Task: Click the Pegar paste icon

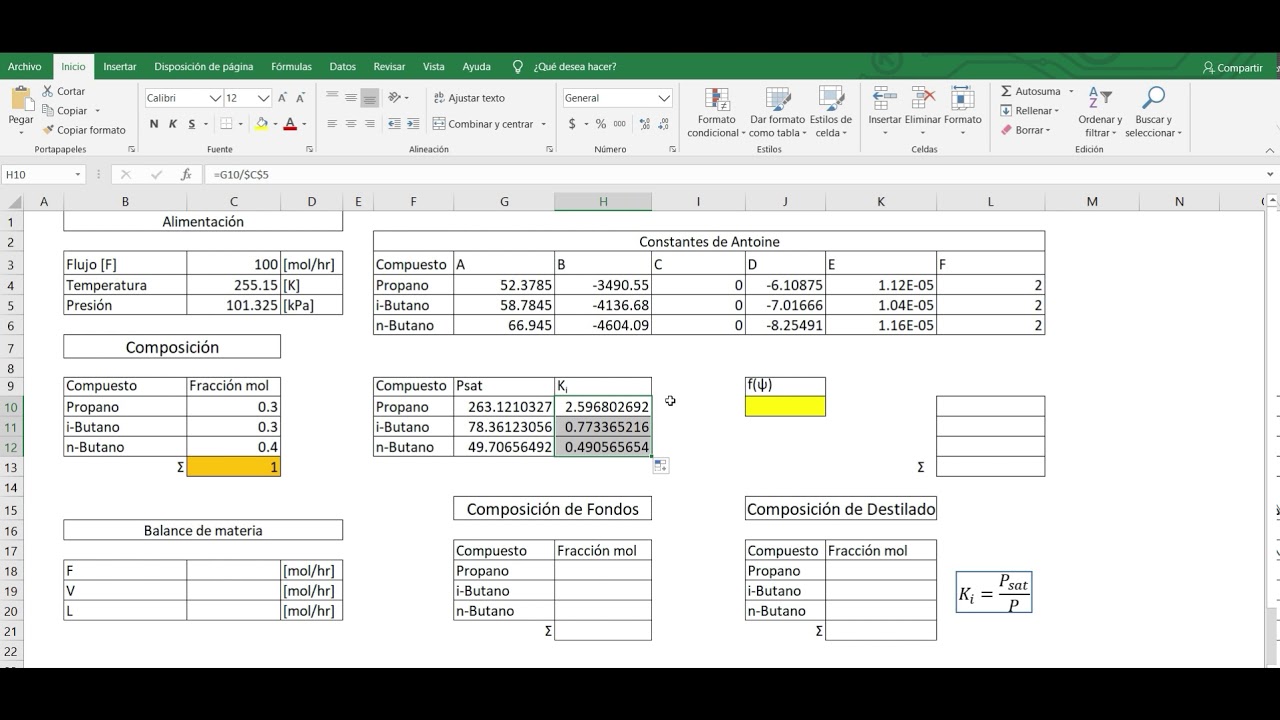Action: (x=21, y=100)
